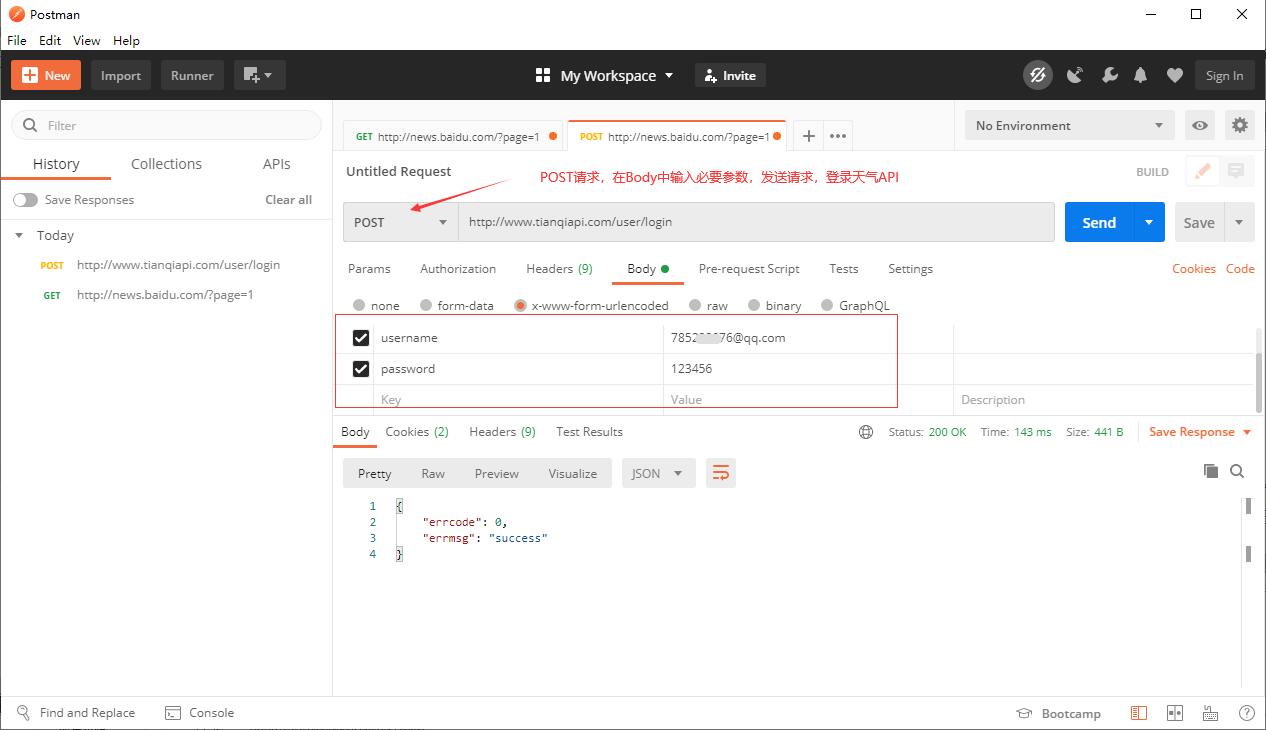Click the environment quick look eye icon
The image size is (1266, 730).
tap(1200, 125)
